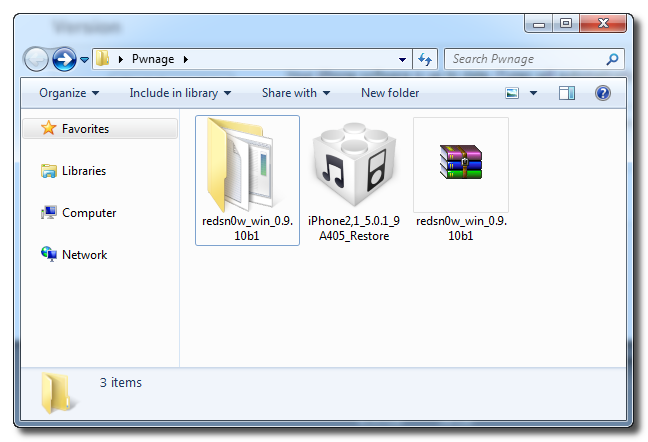Open Include in library menu

180,93
